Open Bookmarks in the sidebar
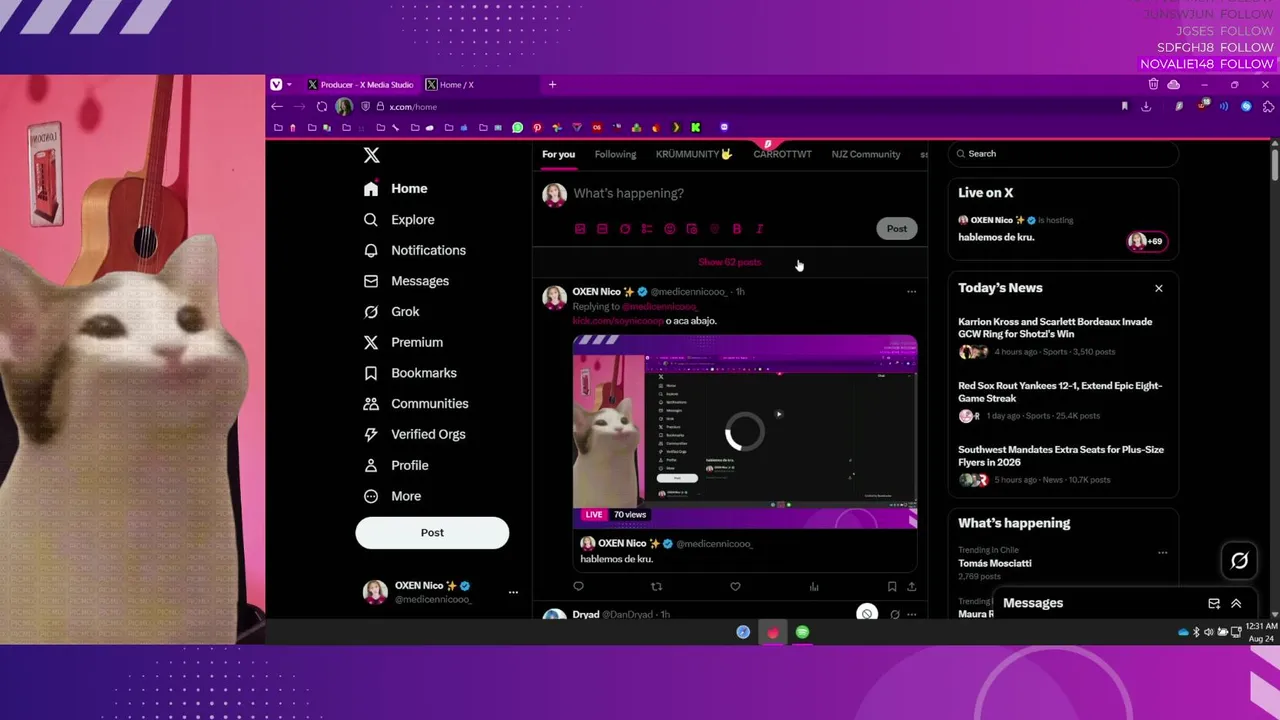This screenshot has width=1280, height=720. 410,373
